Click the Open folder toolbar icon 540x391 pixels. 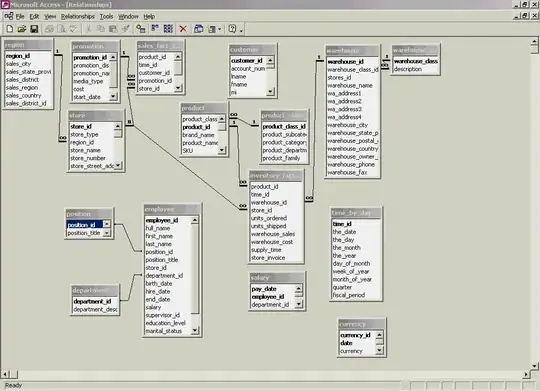tap(22, 29)
